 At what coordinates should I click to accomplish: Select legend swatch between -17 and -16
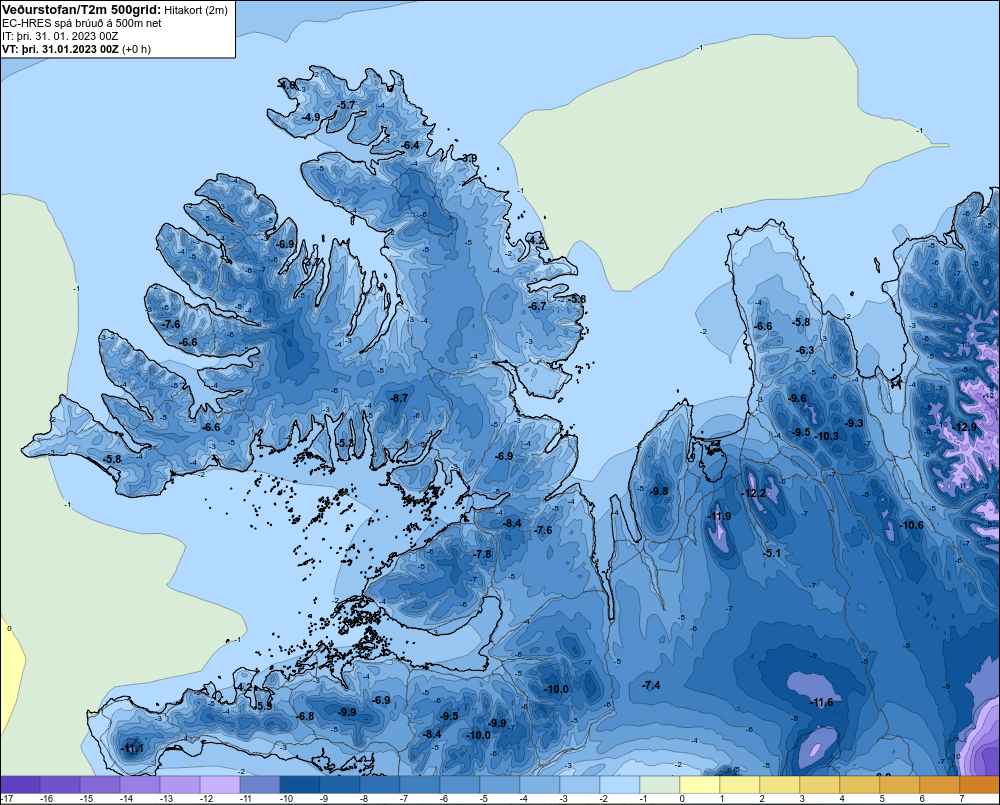[20, 785]
